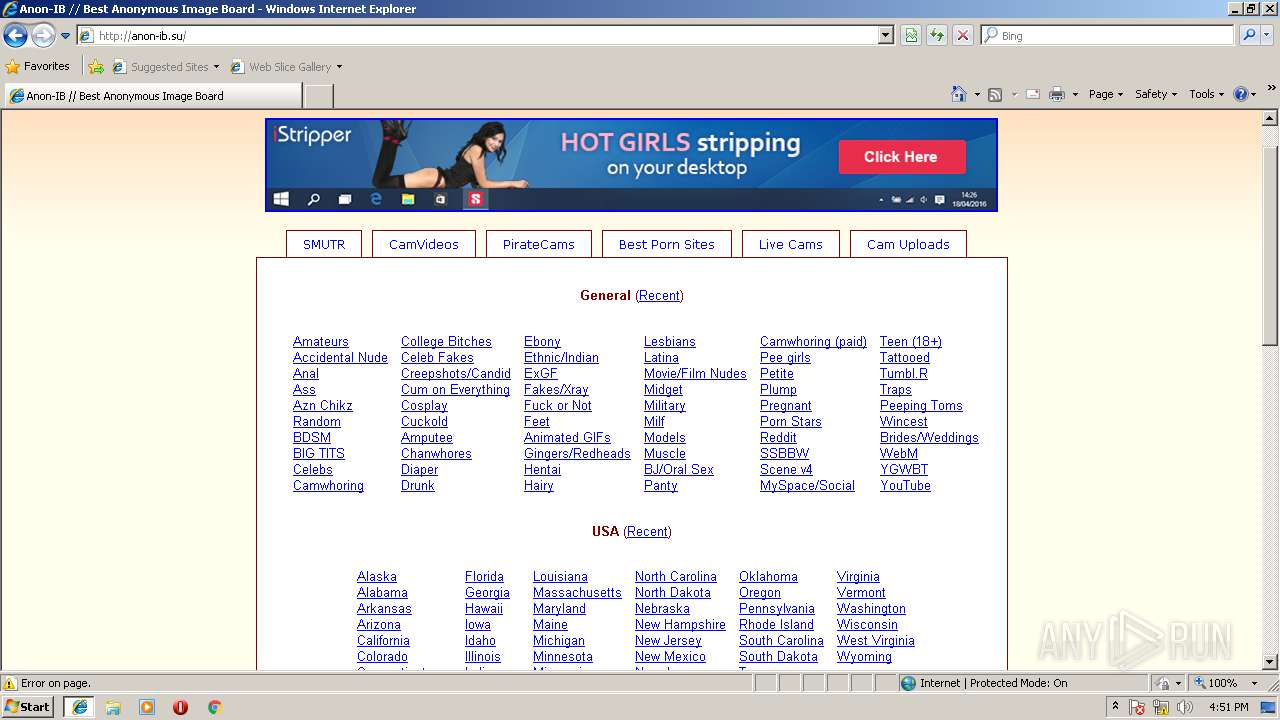Open the Recent link beside General

coord(659,296)
